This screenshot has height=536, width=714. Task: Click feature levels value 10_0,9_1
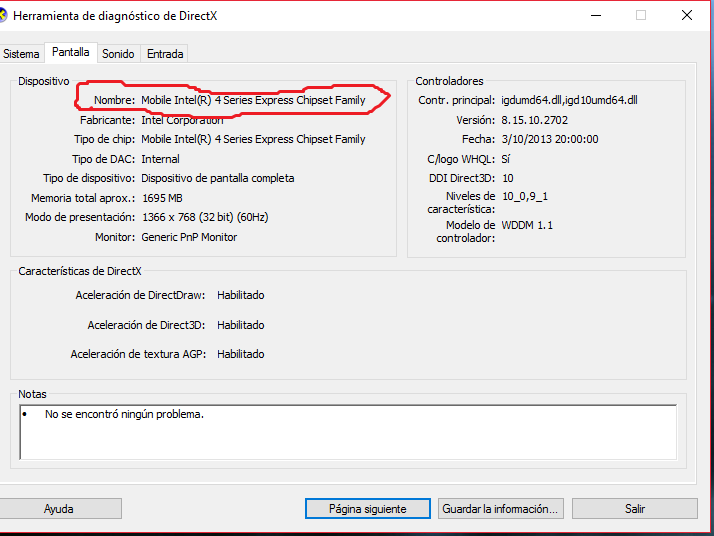pos(525,196)
